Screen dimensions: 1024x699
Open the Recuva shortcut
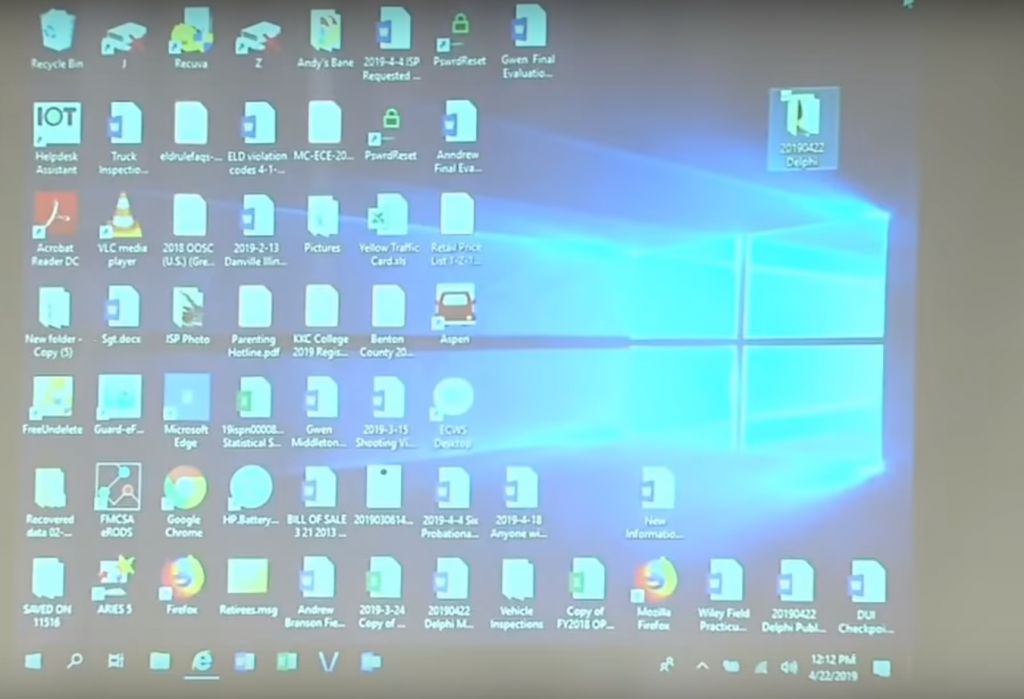(x=190, y=34)
